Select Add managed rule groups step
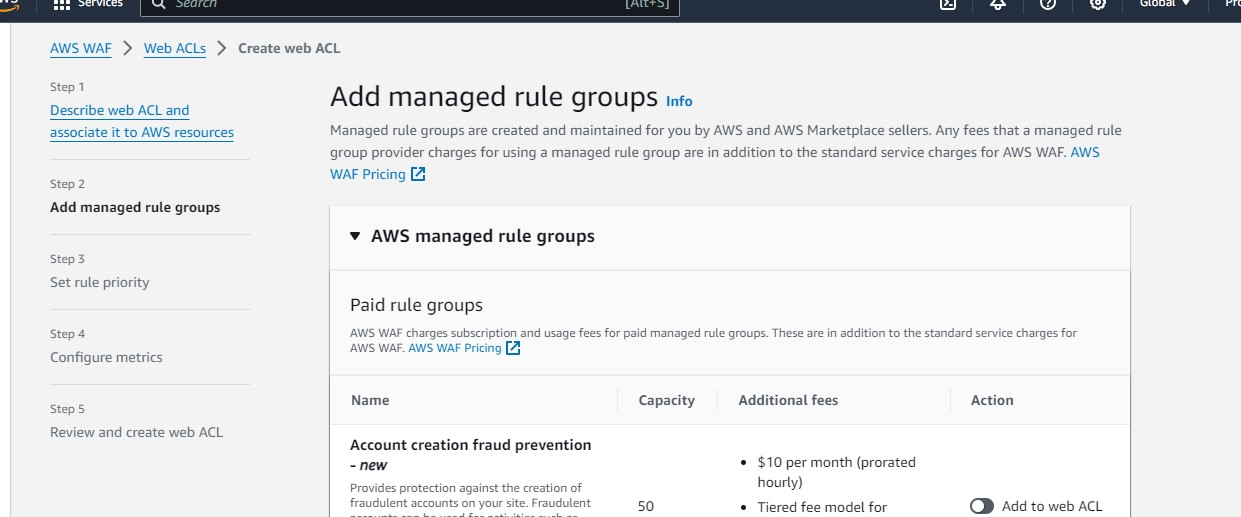The height and width of the screenshot is (517, 1241). tap(135, 208)
